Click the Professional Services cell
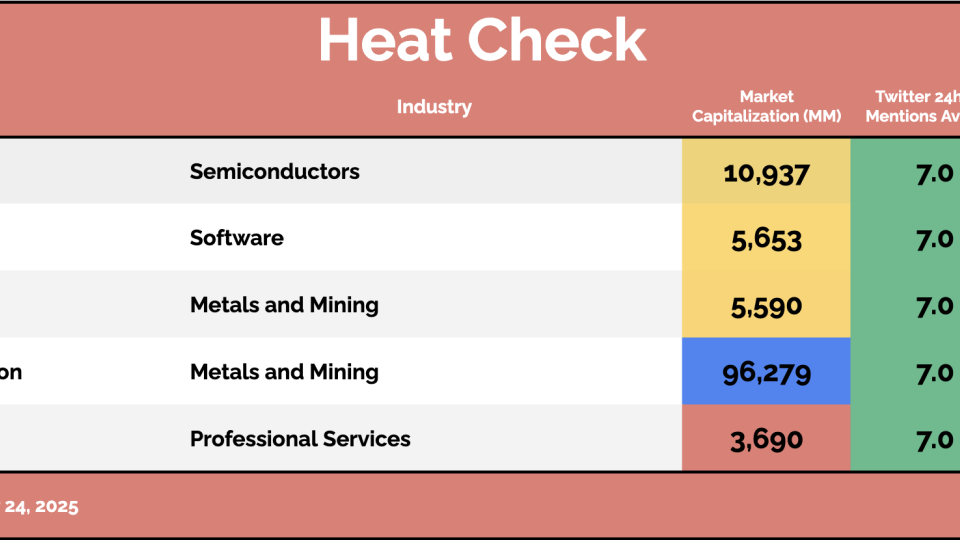 click(300, 439)
